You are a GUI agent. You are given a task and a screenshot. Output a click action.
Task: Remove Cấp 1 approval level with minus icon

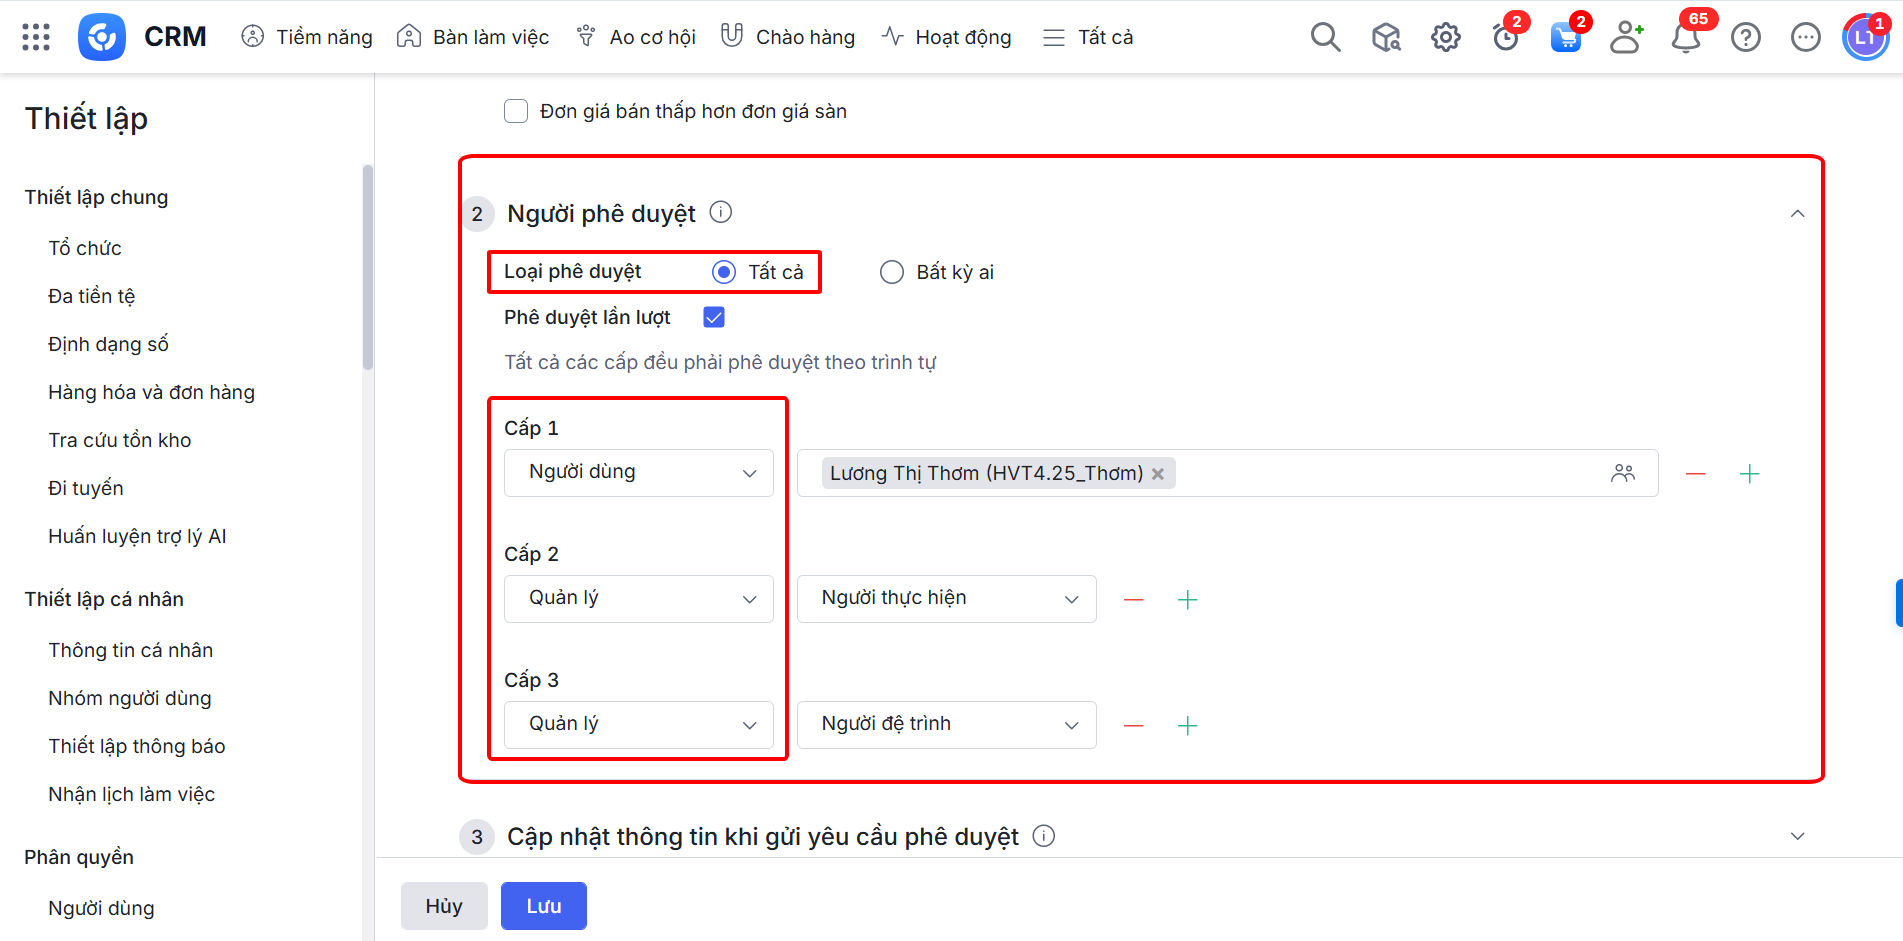click(1695, 474)
